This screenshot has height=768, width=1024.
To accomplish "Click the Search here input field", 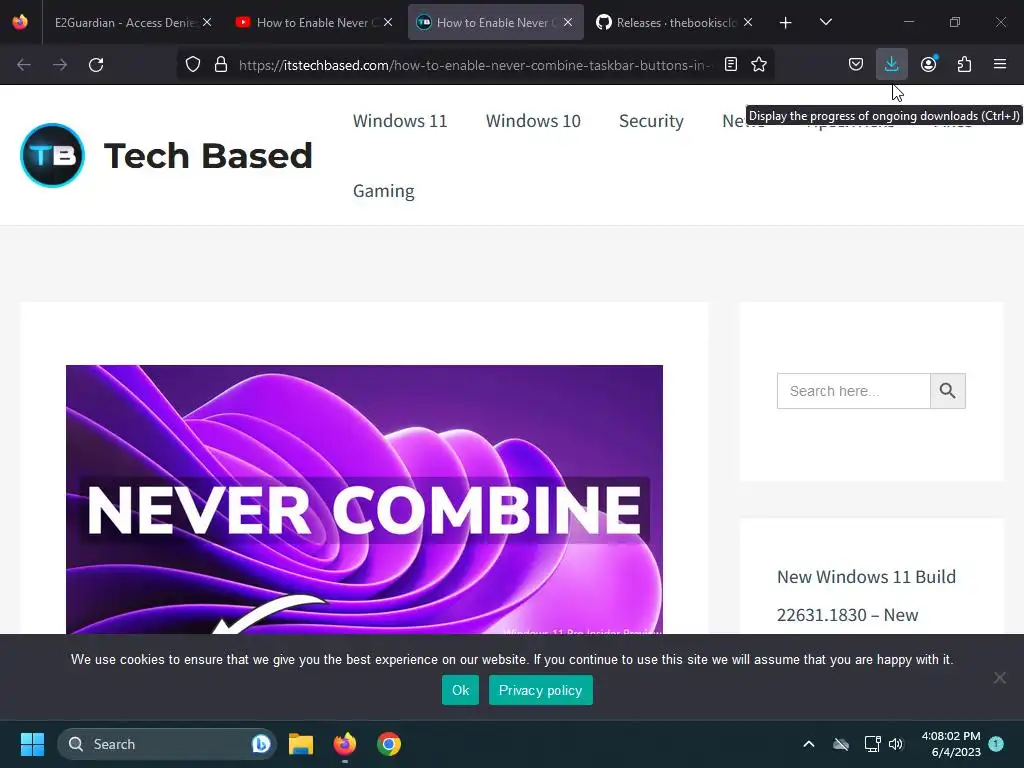I will (853, 391).
